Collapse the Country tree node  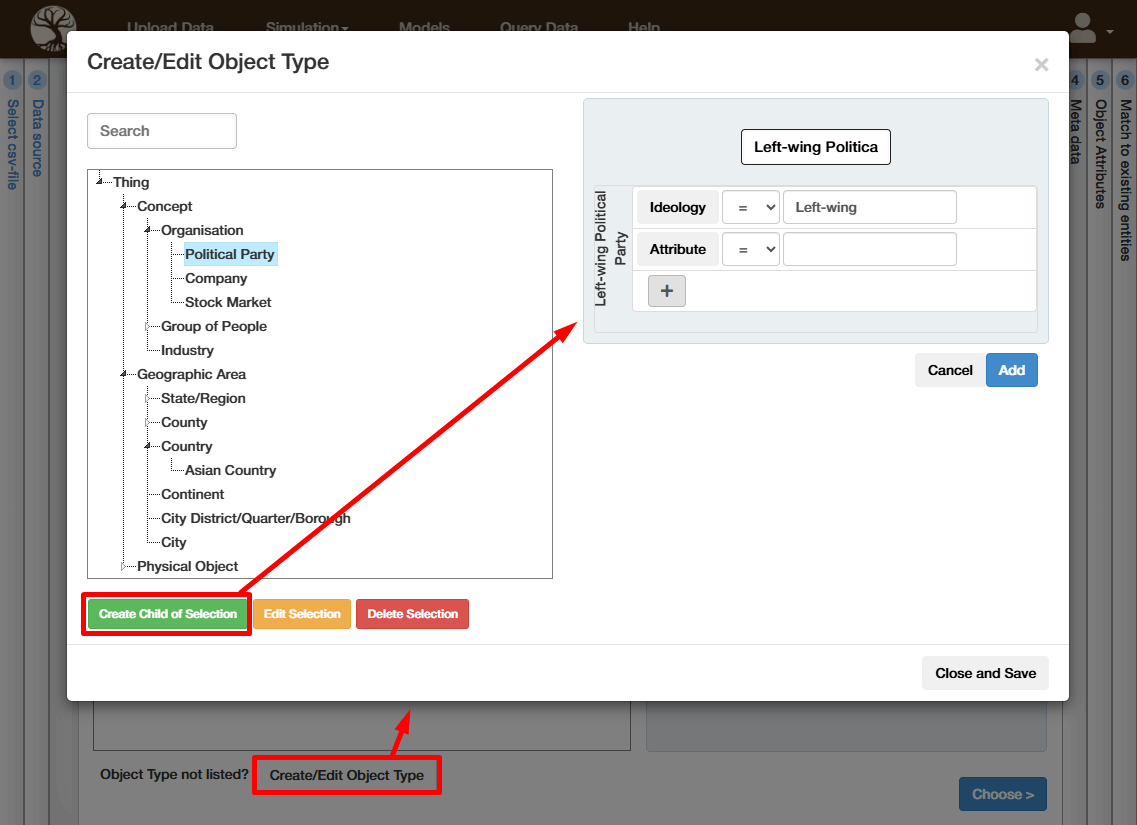coord(147,446)
